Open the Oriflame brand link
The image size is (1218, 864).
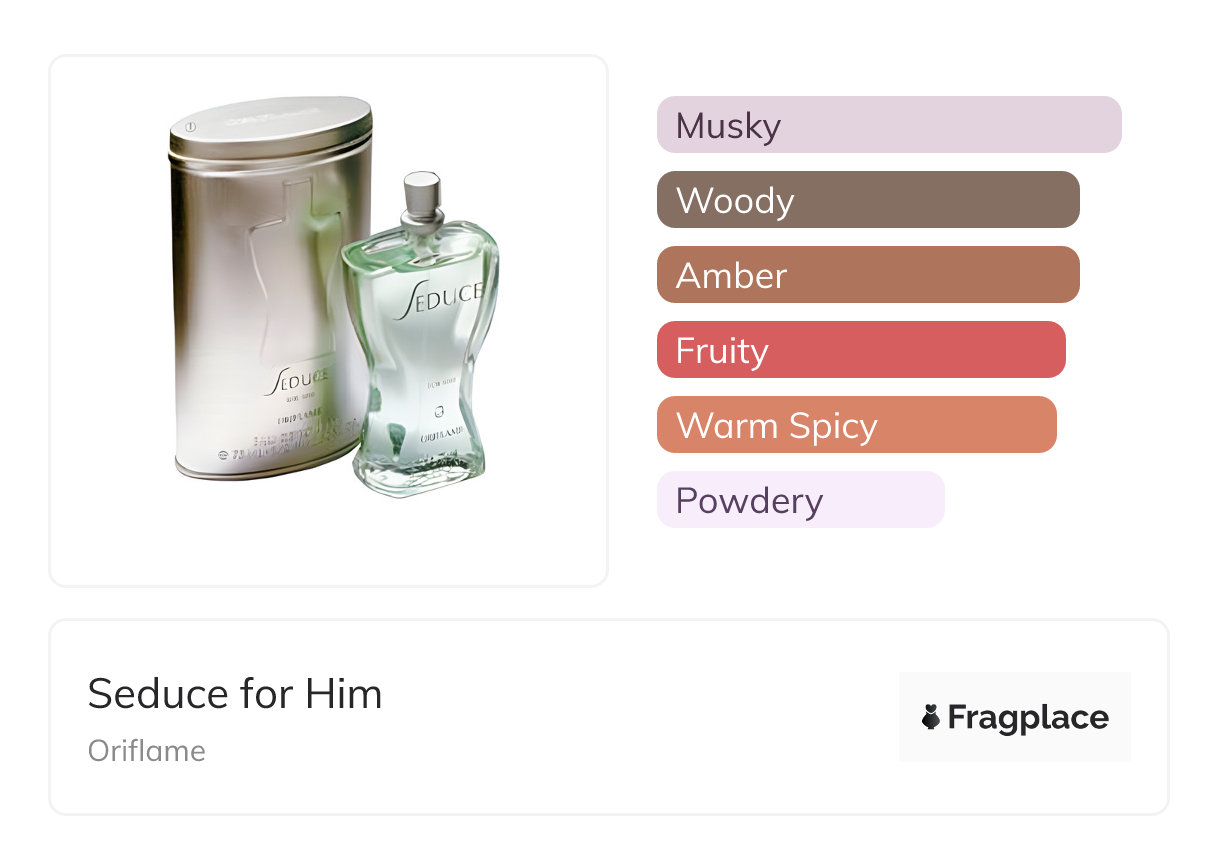click(147, 751)
